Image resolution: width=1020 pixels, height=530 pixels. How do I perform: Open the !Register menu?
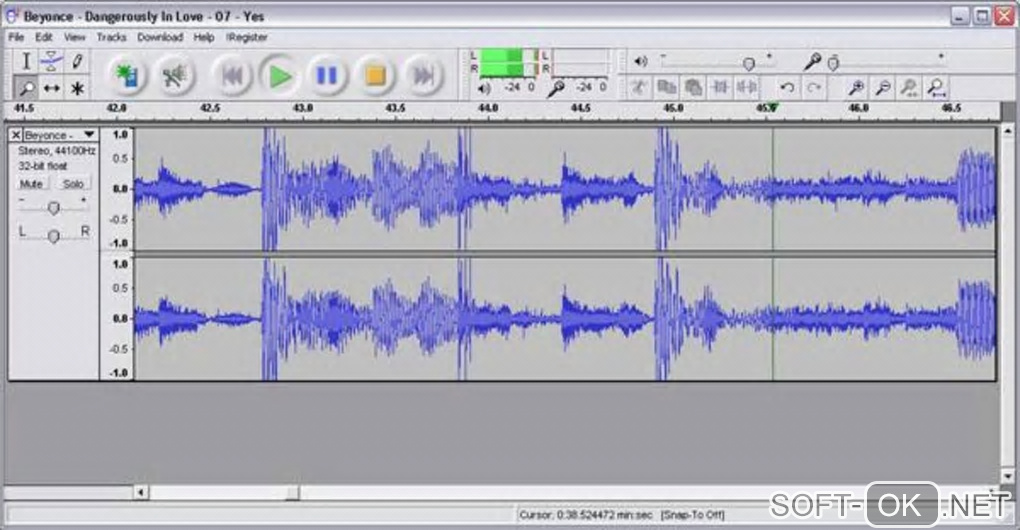247,37
